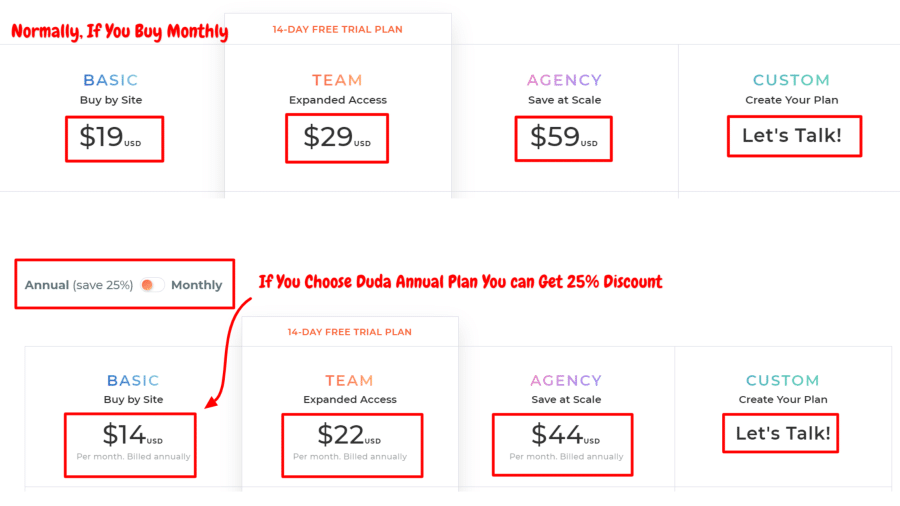Select the $14 Basic annual price
The image size is (900, 506).
133,435
